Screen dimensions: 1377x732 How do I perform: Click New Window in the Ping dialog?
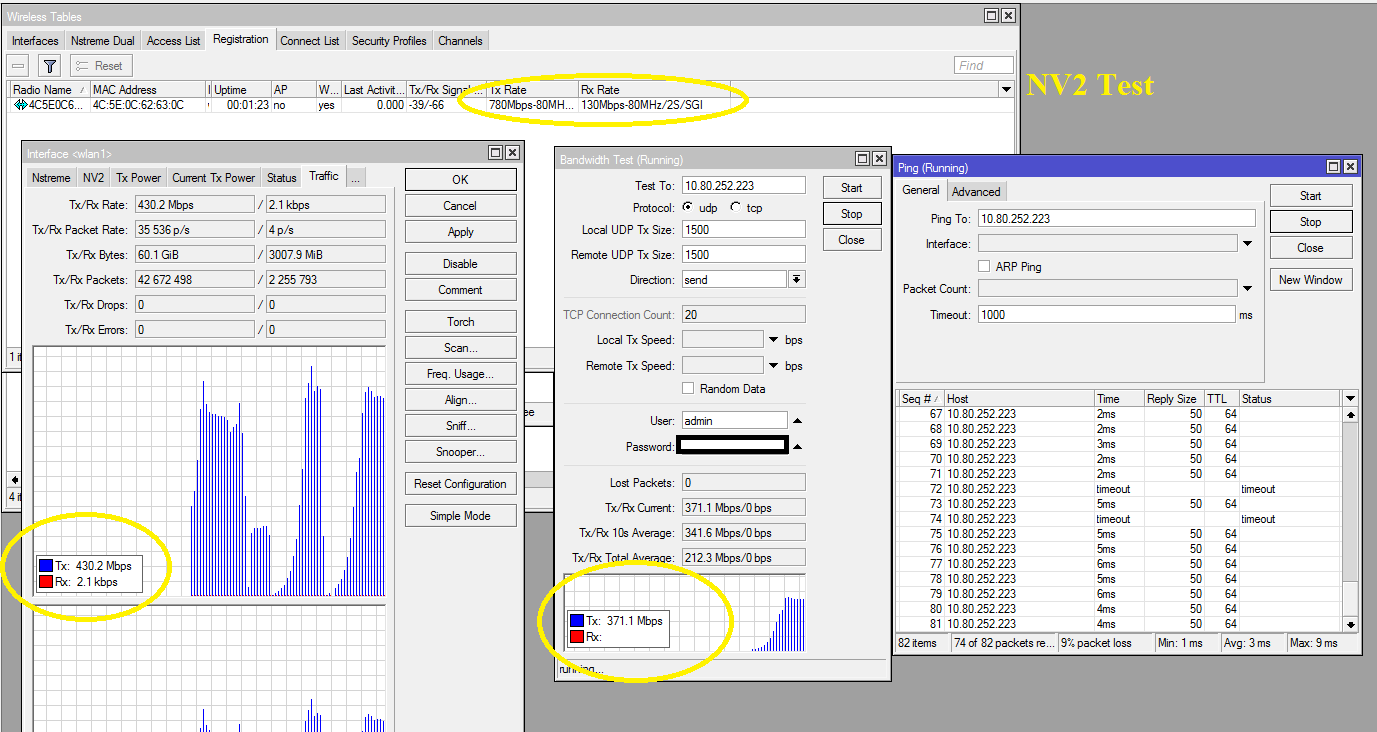click(x=1311, y=279)
